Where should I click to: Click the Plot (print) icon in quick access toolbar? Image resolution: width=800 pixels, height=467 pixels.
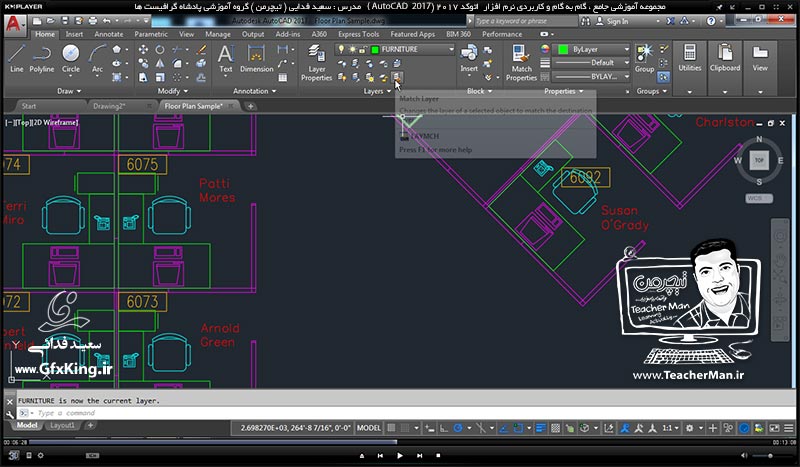(92, 21)
